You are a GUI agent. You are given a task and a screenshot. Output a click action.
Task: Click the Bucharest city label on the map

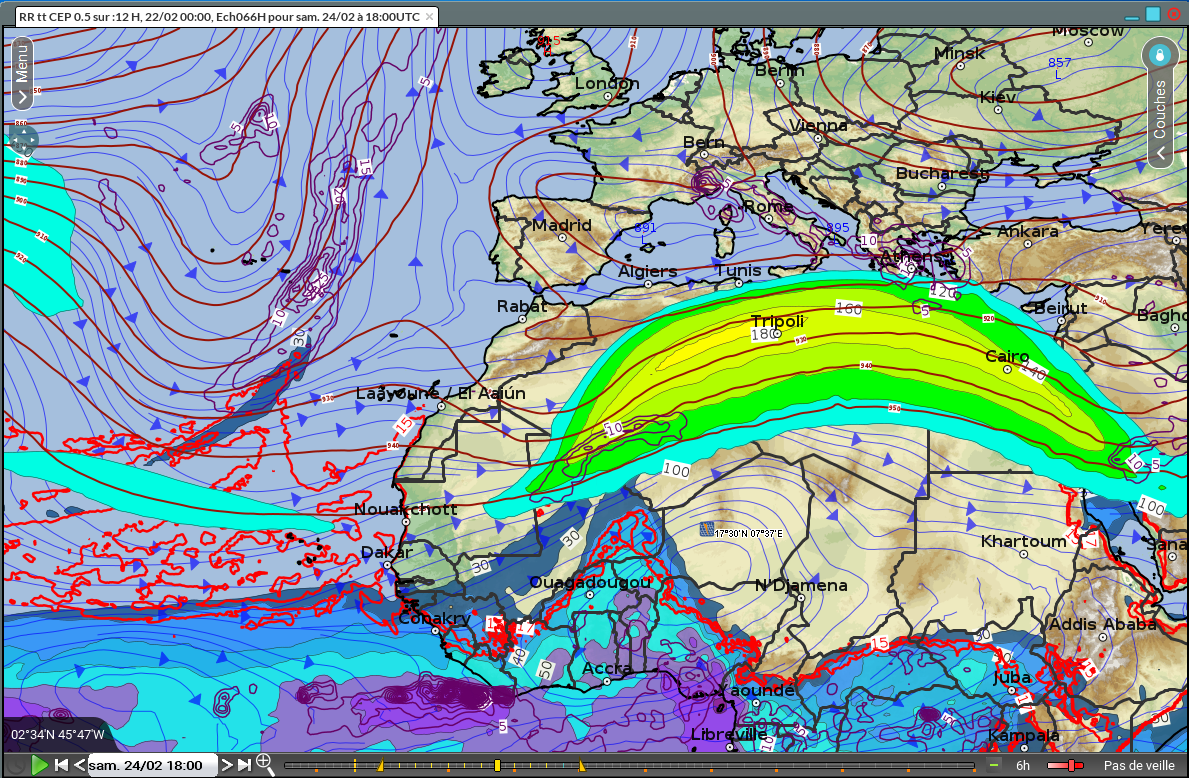[x=942, y=174]
